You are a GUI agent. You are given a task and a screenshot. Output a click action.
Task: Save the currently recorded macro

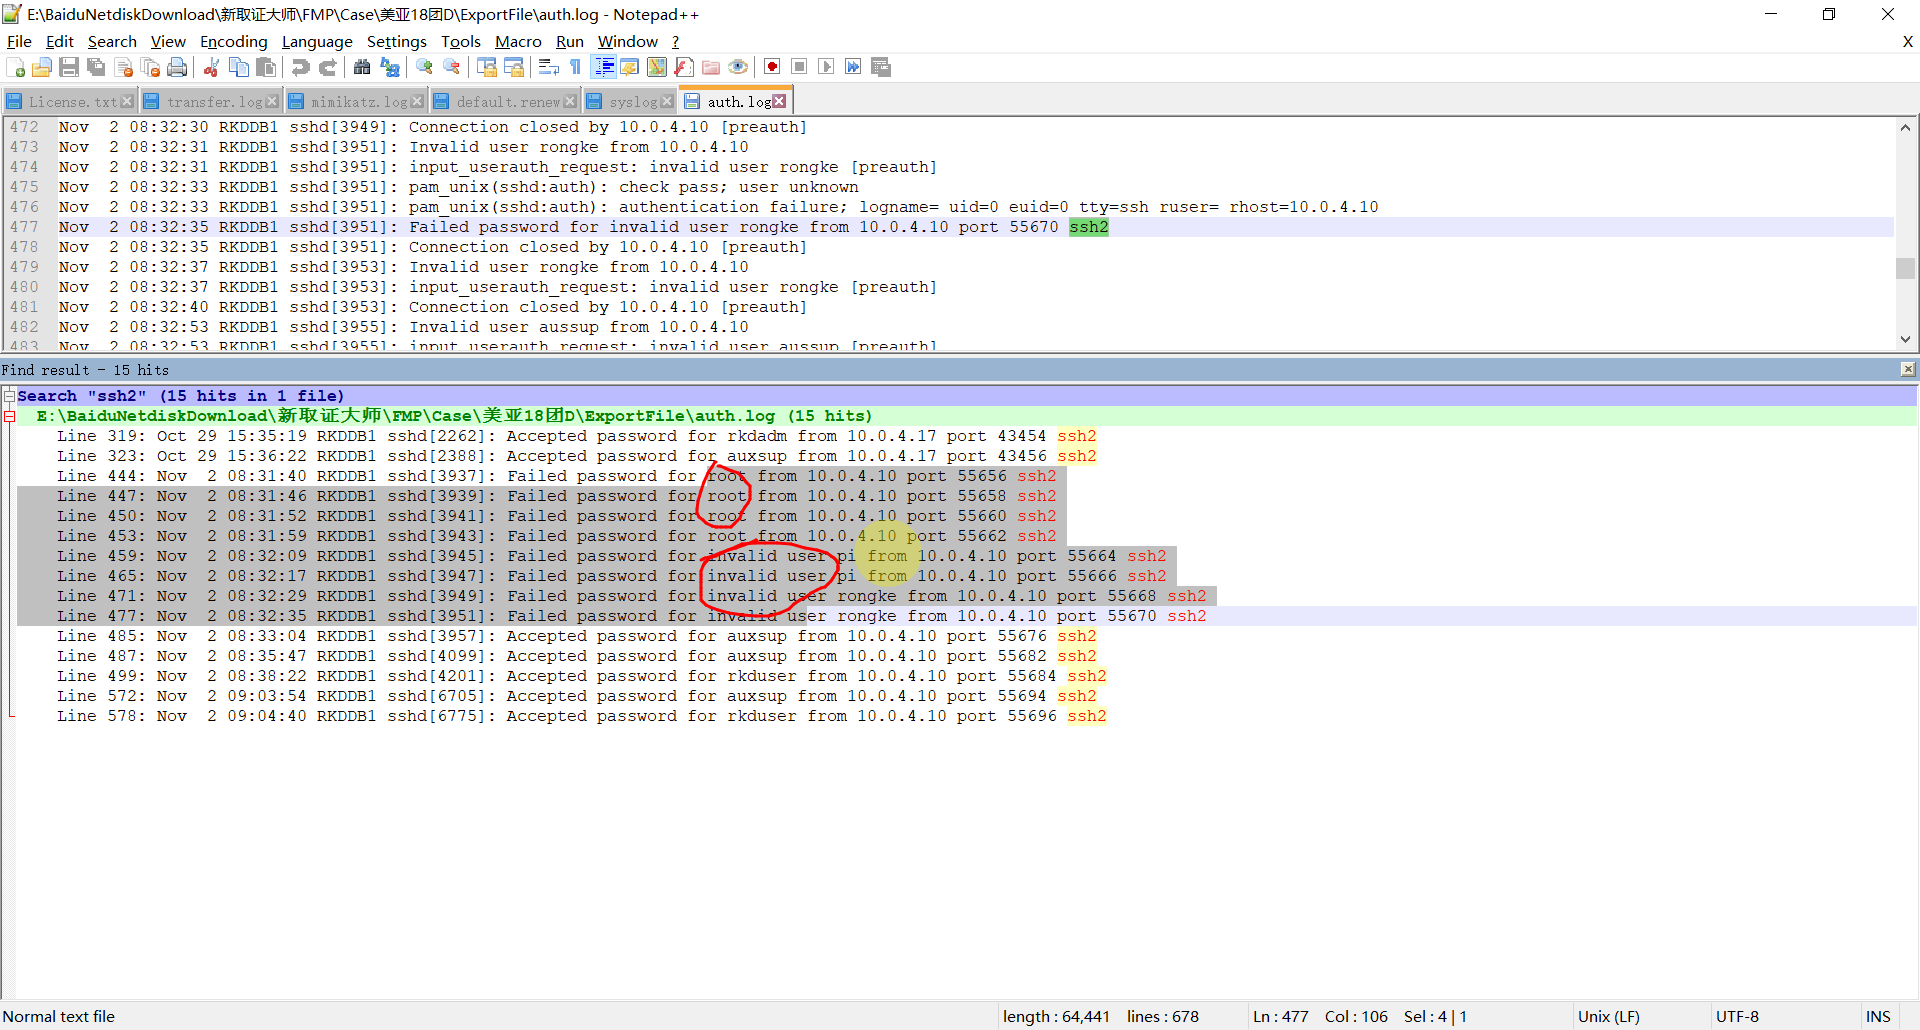coord(881,67)
